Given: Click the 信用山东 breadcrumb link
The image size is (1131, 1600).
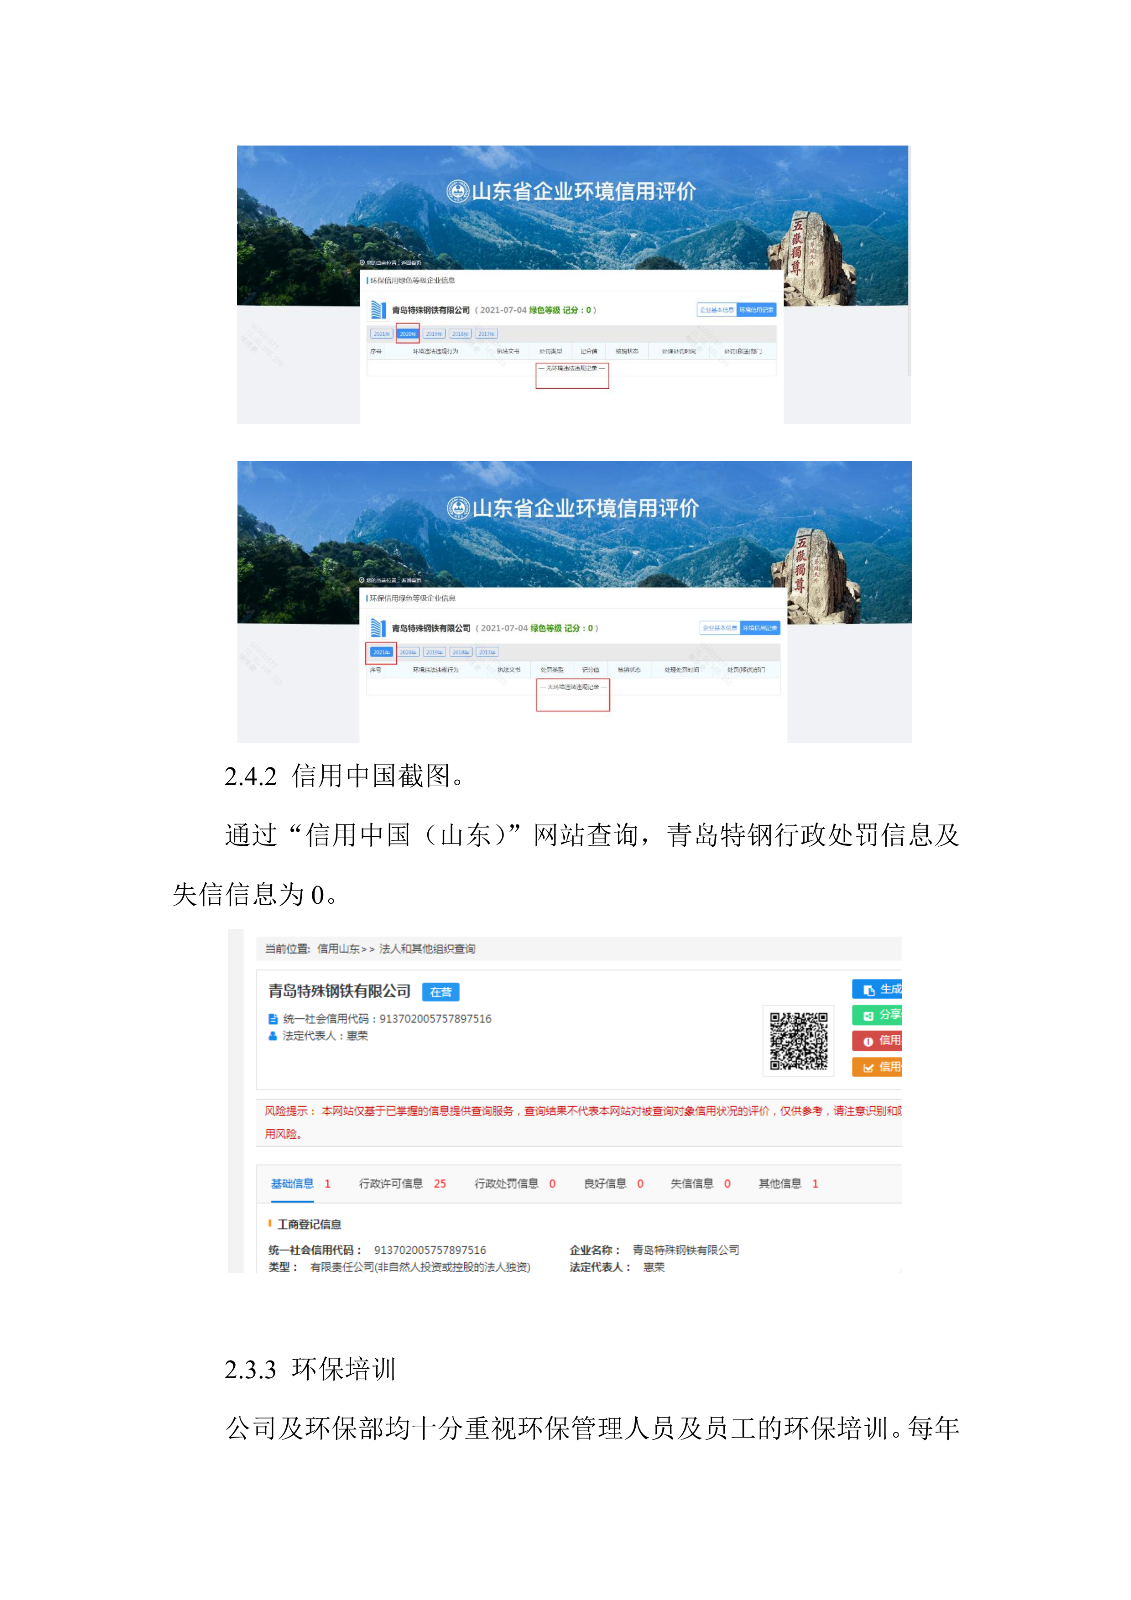Looking at the screenshot, I should point(338,949).
